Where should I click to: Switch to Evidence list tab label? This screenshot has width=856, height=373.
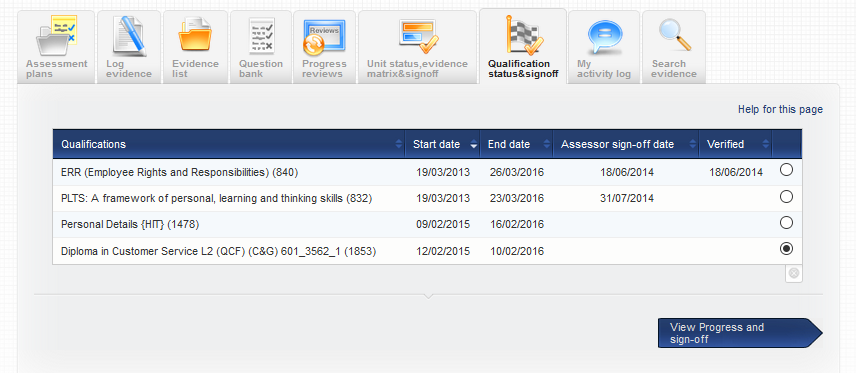point(195,69)
